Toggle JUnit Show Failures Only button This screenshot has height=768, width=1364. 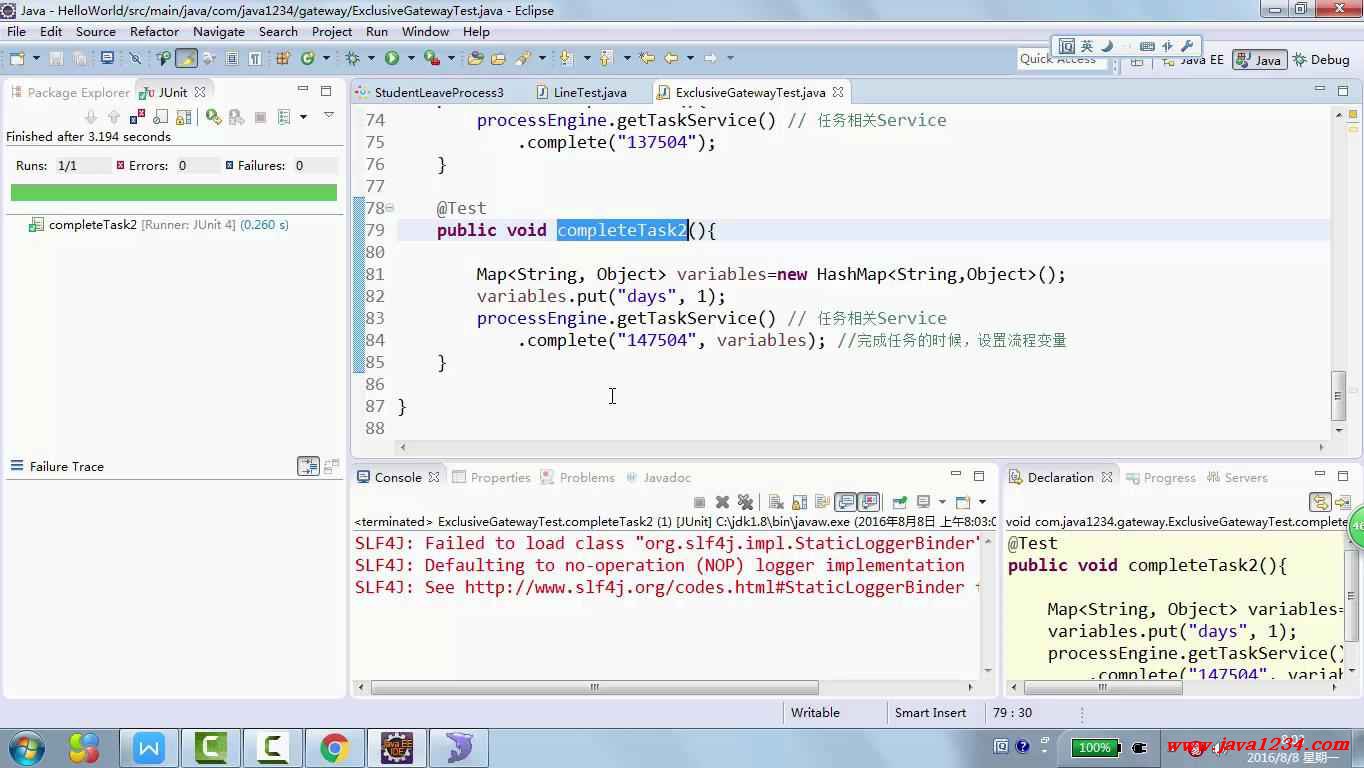point(138,117)
